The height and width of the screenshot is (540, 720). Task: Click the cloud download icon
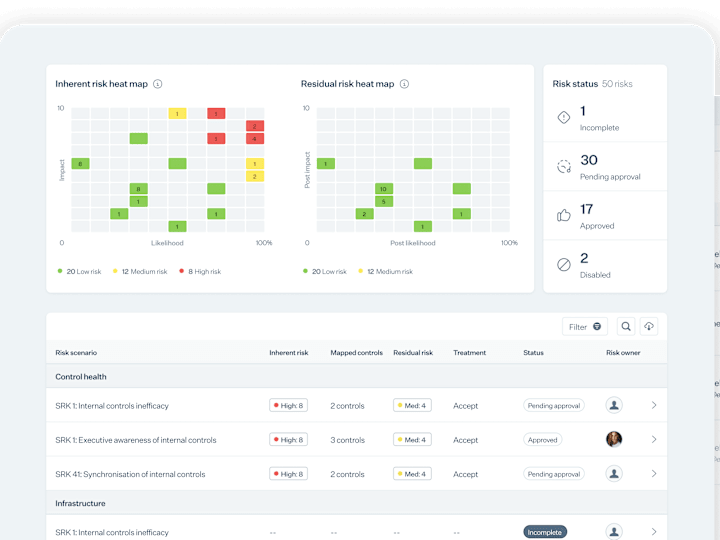coord(649,326)
